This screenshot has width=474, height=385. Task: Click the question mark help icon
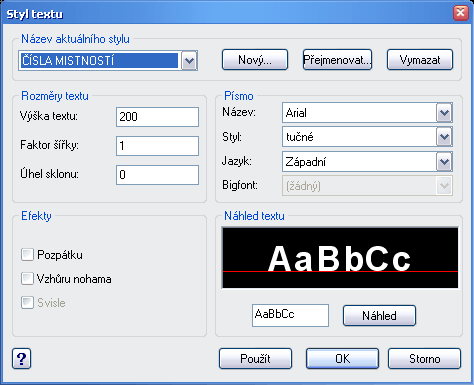pos(22,359)
